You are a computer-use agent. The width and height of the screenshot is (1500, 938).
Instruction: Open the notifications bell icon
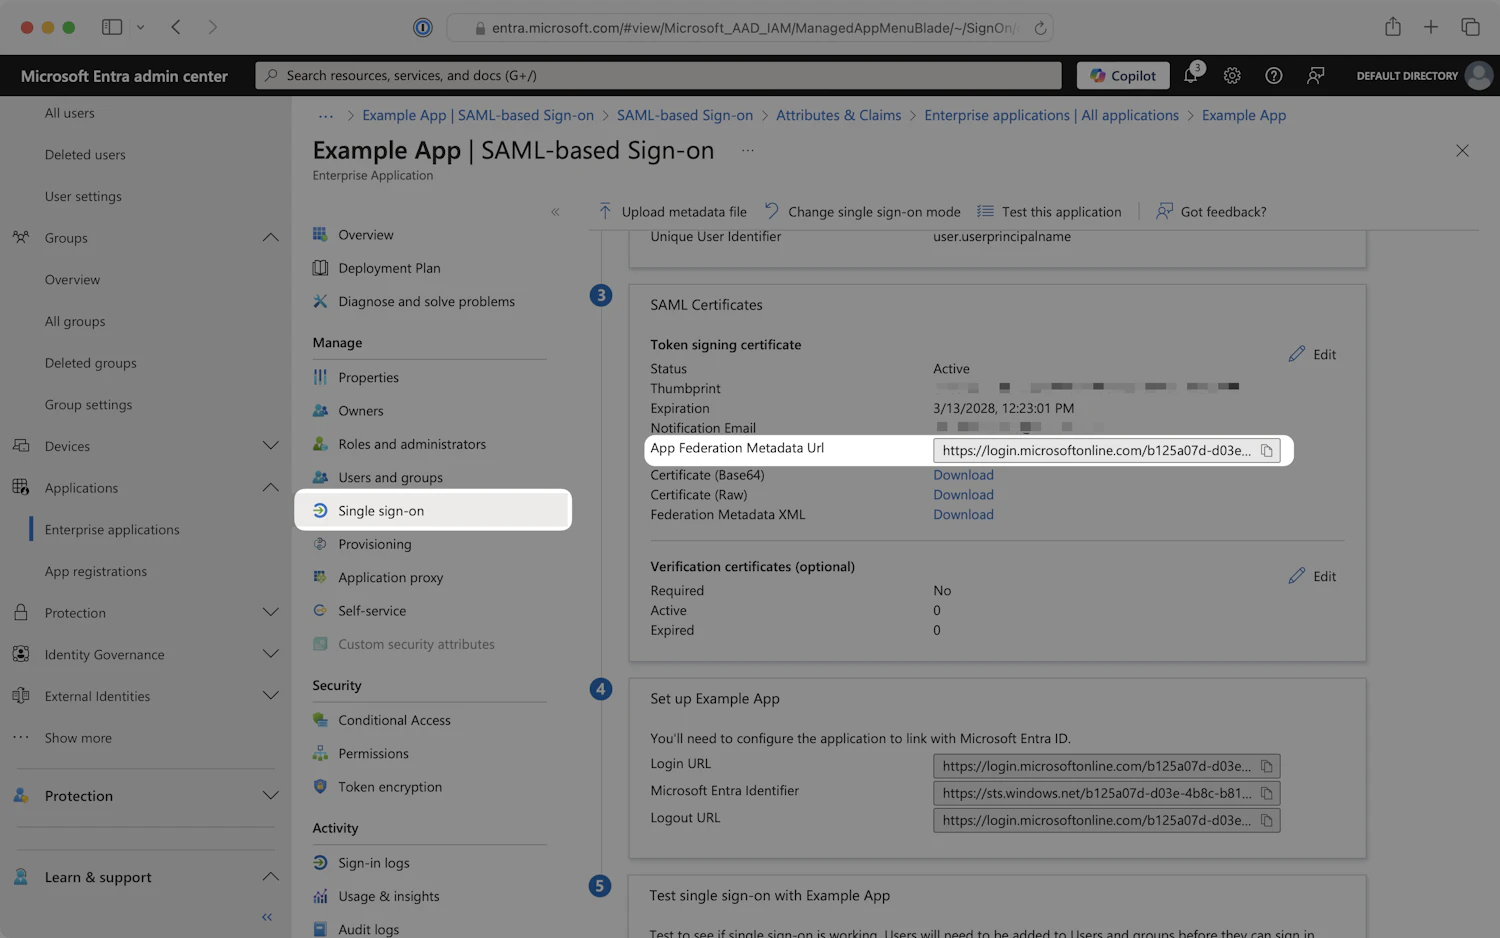pyautogui.click(x=1191, y=75)
